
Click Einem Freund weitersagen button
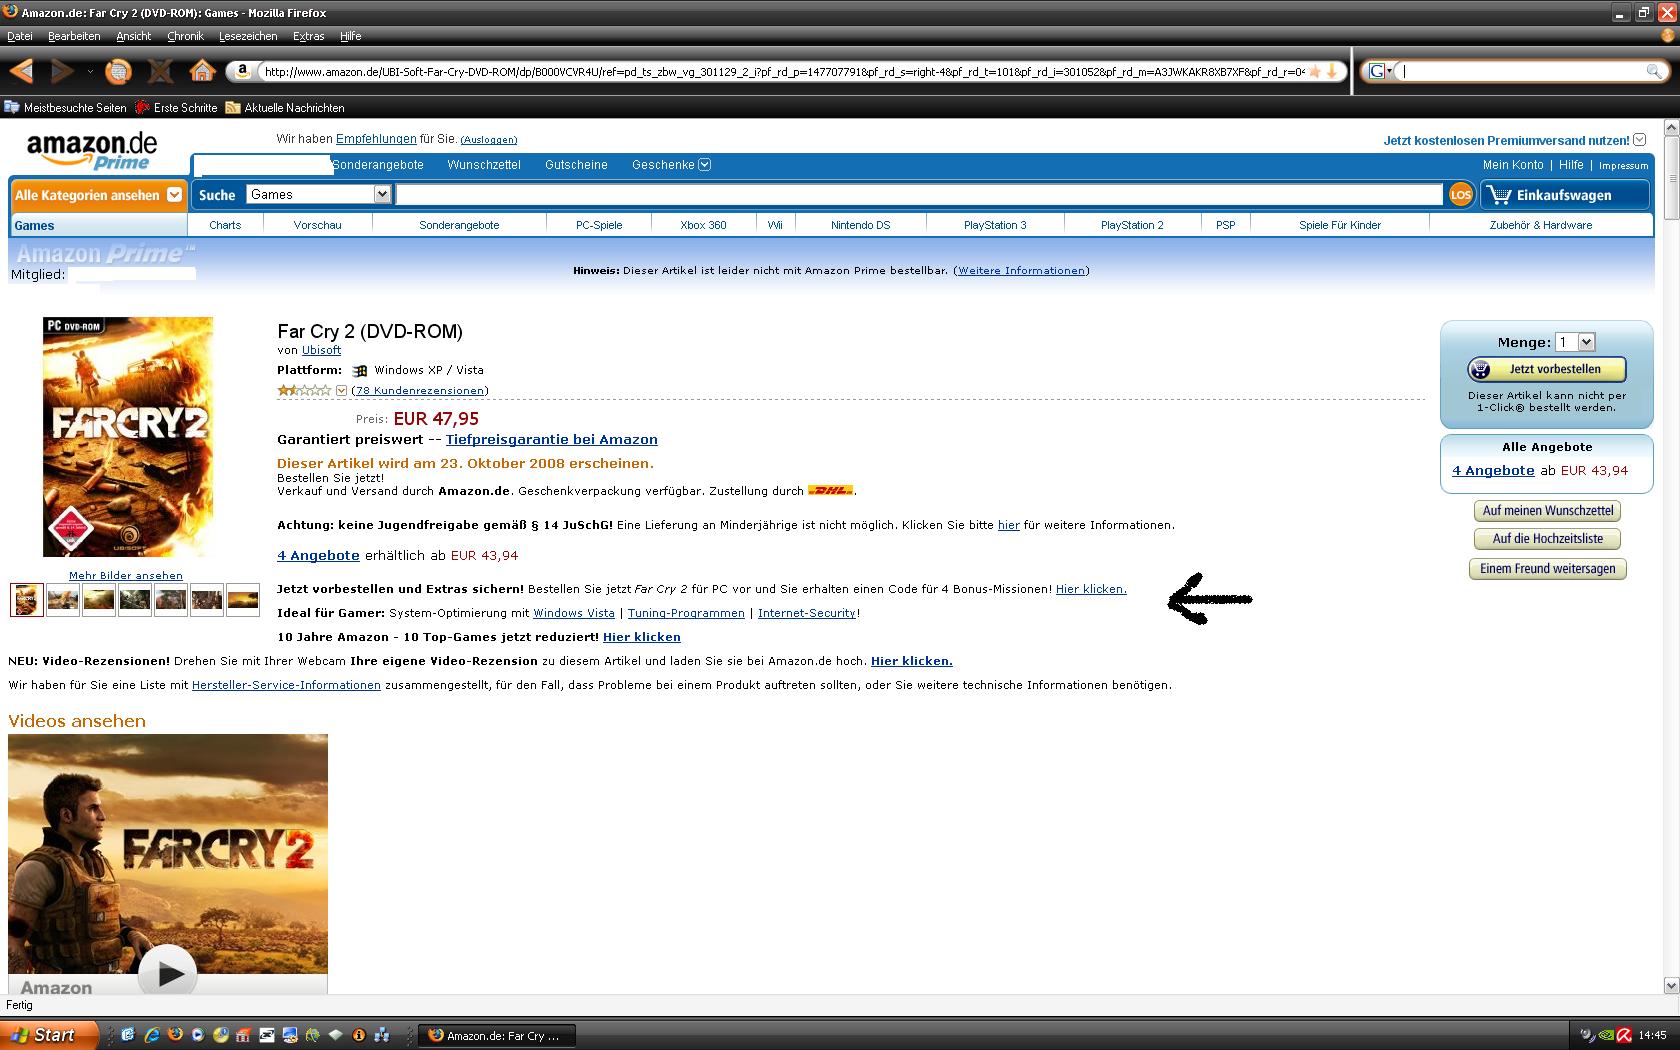1548,569
